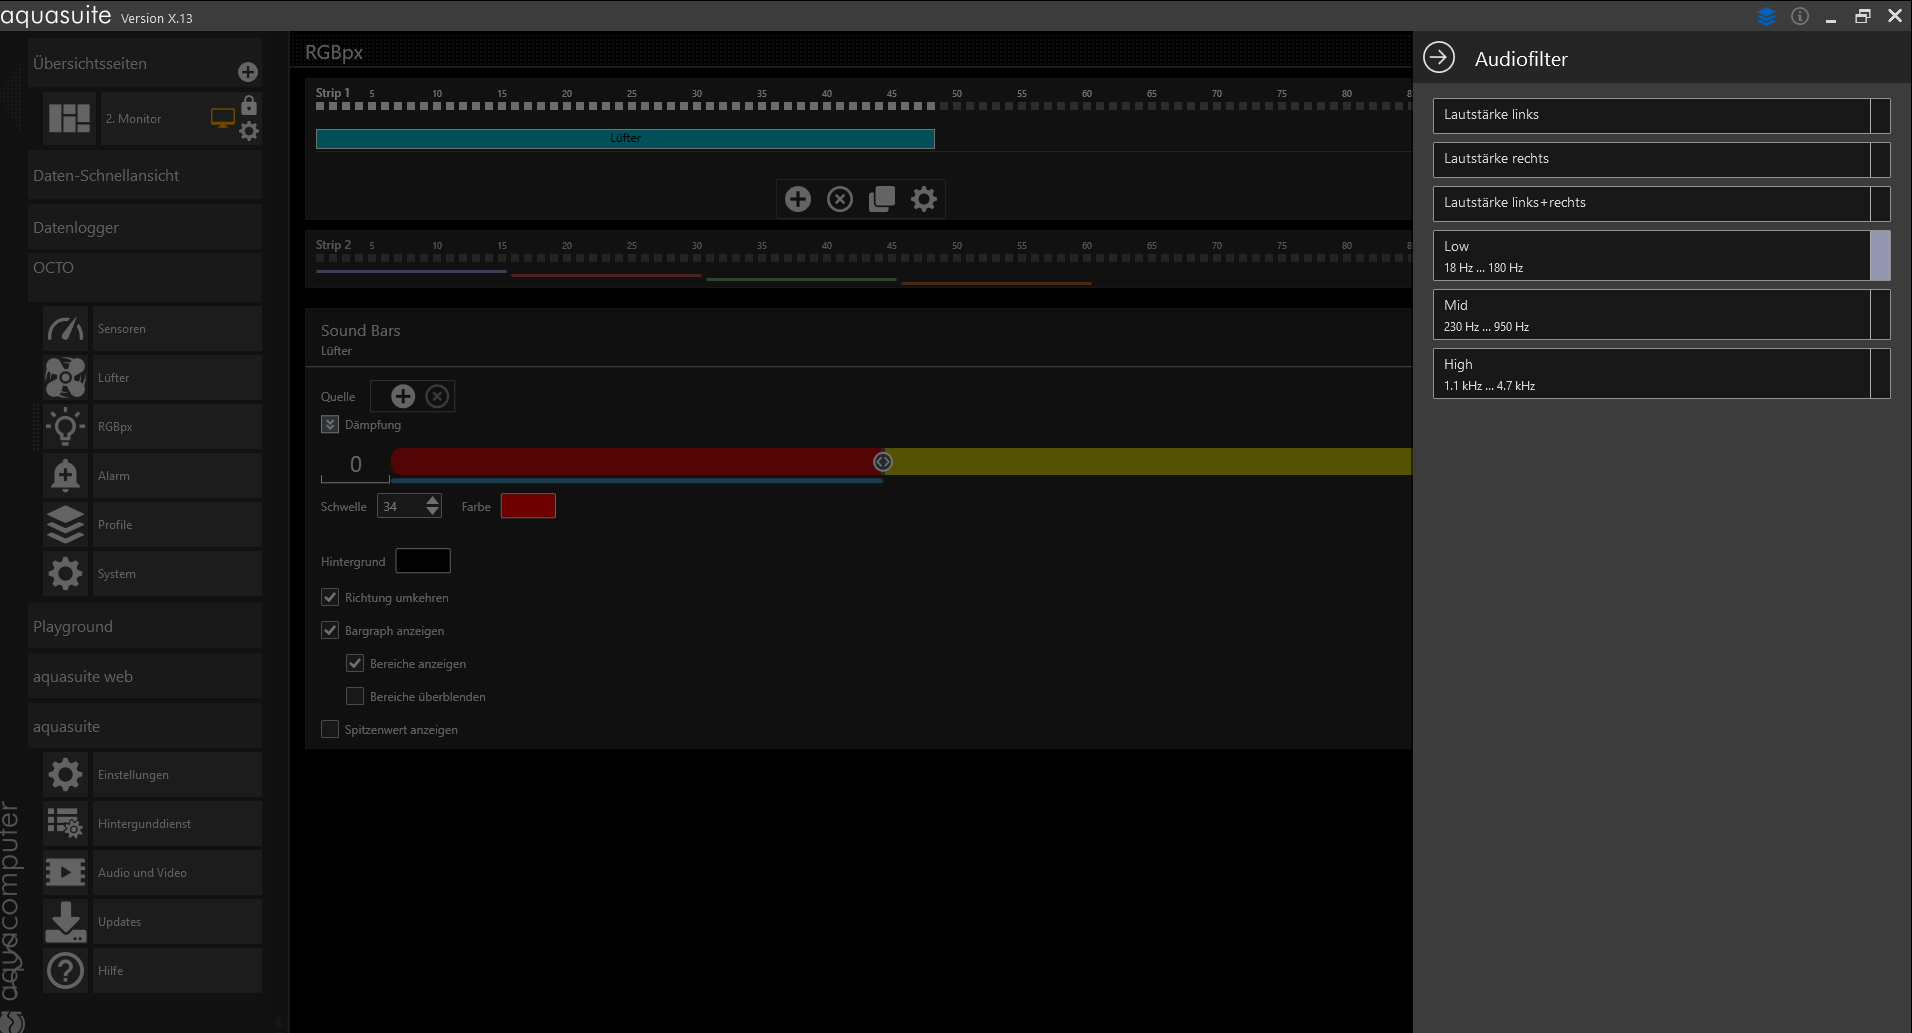This screenshot has width=1912, height=1033.
Task: Click the Strip 1 label
Action: 333,93
